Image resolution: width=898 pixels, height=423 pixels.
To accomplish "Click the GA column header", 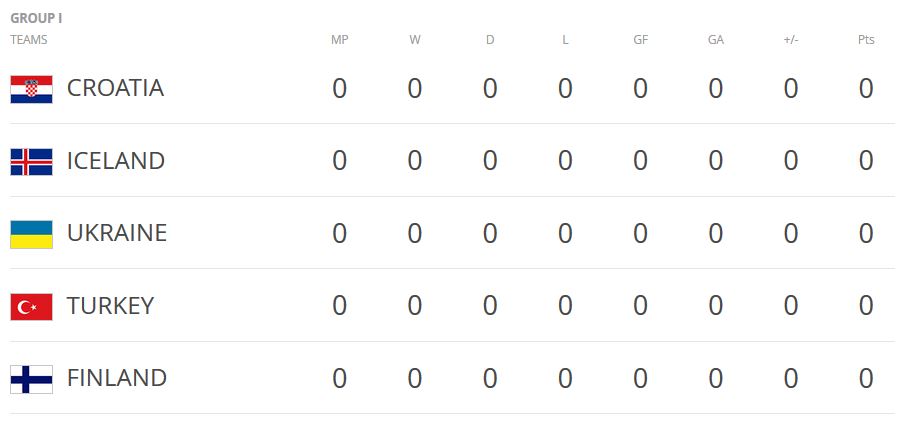I will pyautogui.click(x=715, y=40).
